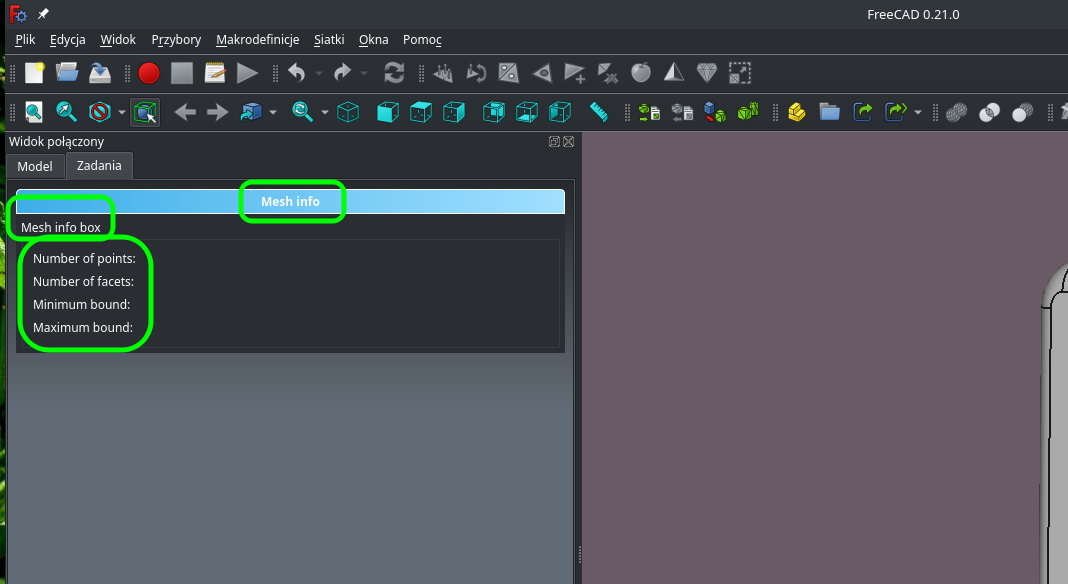The image size is (1068, 584).
Task: Set right view
Action: pos(454,112)
